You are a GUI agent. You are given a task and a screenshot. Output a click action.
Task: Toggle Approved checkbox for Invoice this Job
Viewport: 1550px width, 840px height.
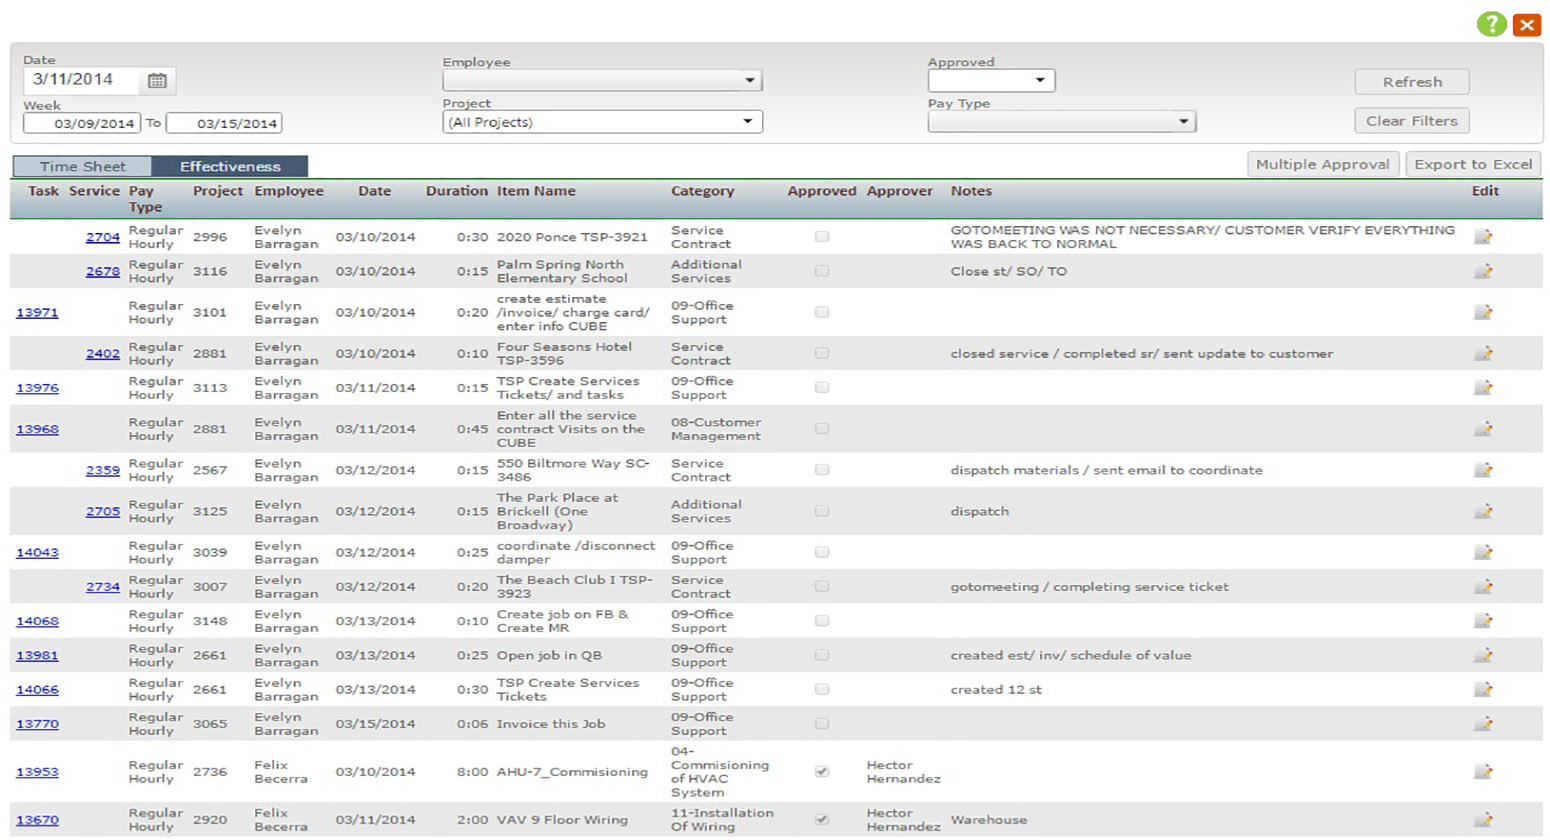(x=822, y=724)
